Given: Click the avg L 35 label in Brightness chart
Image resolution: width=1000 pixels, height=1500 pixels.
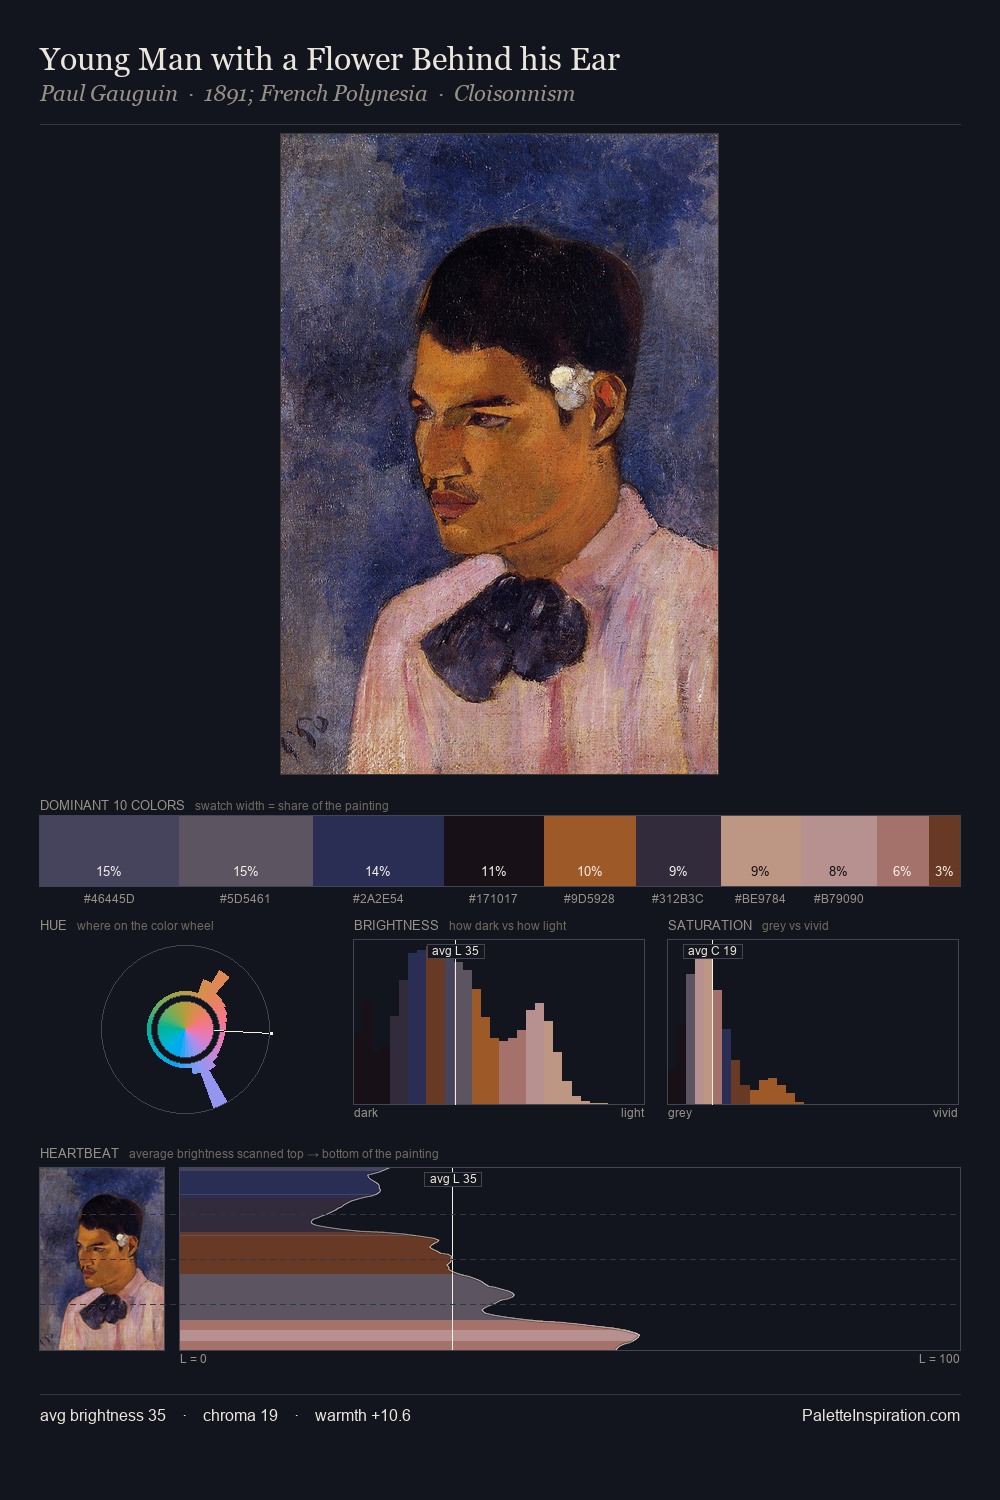Looking at the screenshot, I should (x=456, y=951).
